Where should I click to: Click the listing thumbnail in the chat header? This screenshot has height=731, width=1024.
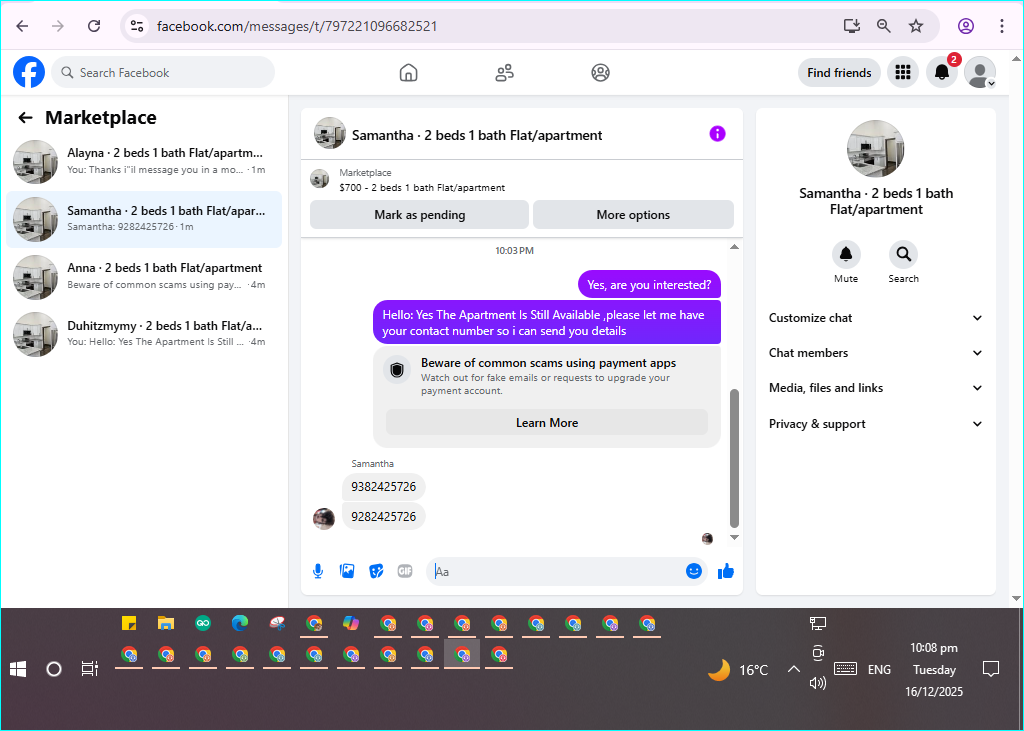point(330,134)
